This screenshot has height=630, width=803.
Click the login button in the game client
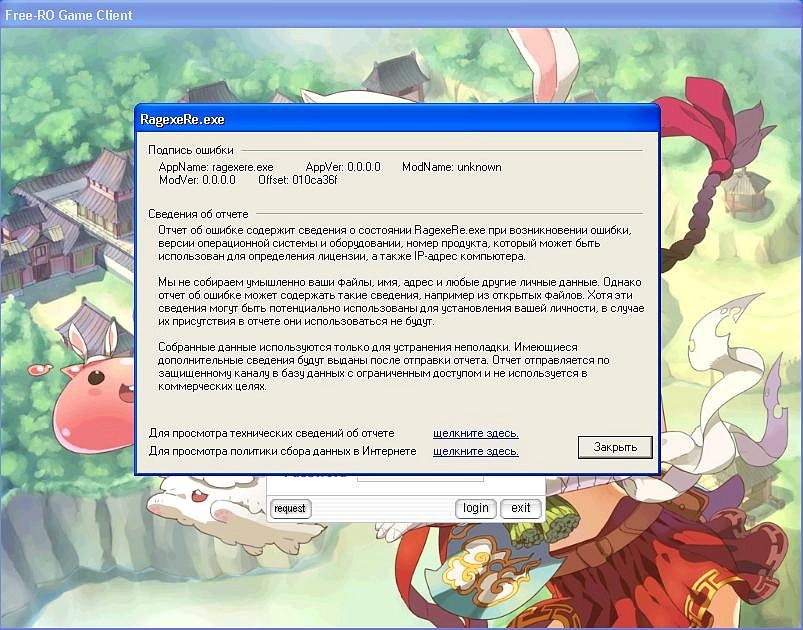(475, 508)
